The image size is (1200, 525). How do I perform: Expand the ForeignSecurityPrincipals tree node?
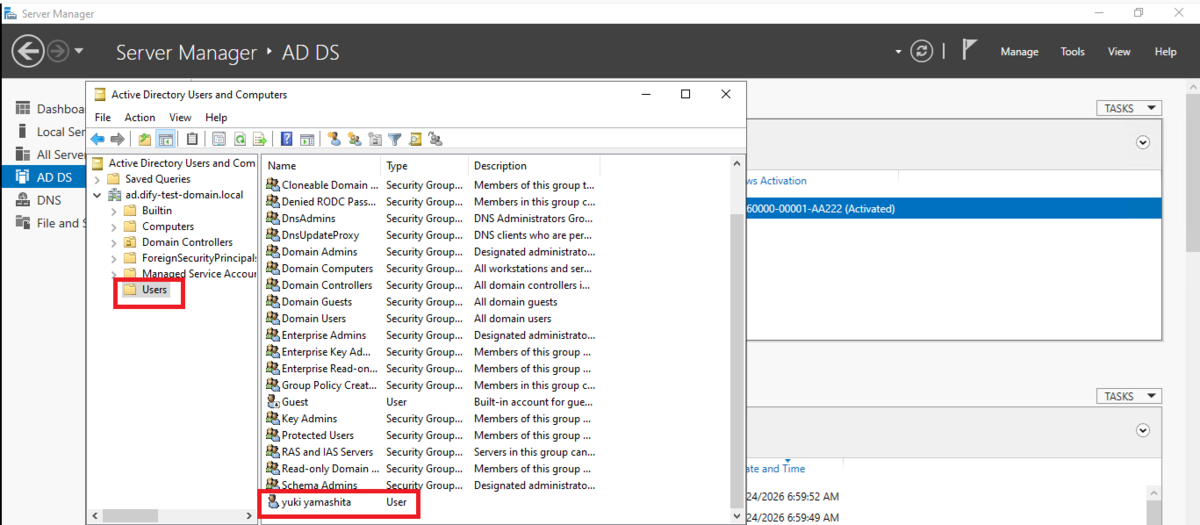tap(114, 258)
